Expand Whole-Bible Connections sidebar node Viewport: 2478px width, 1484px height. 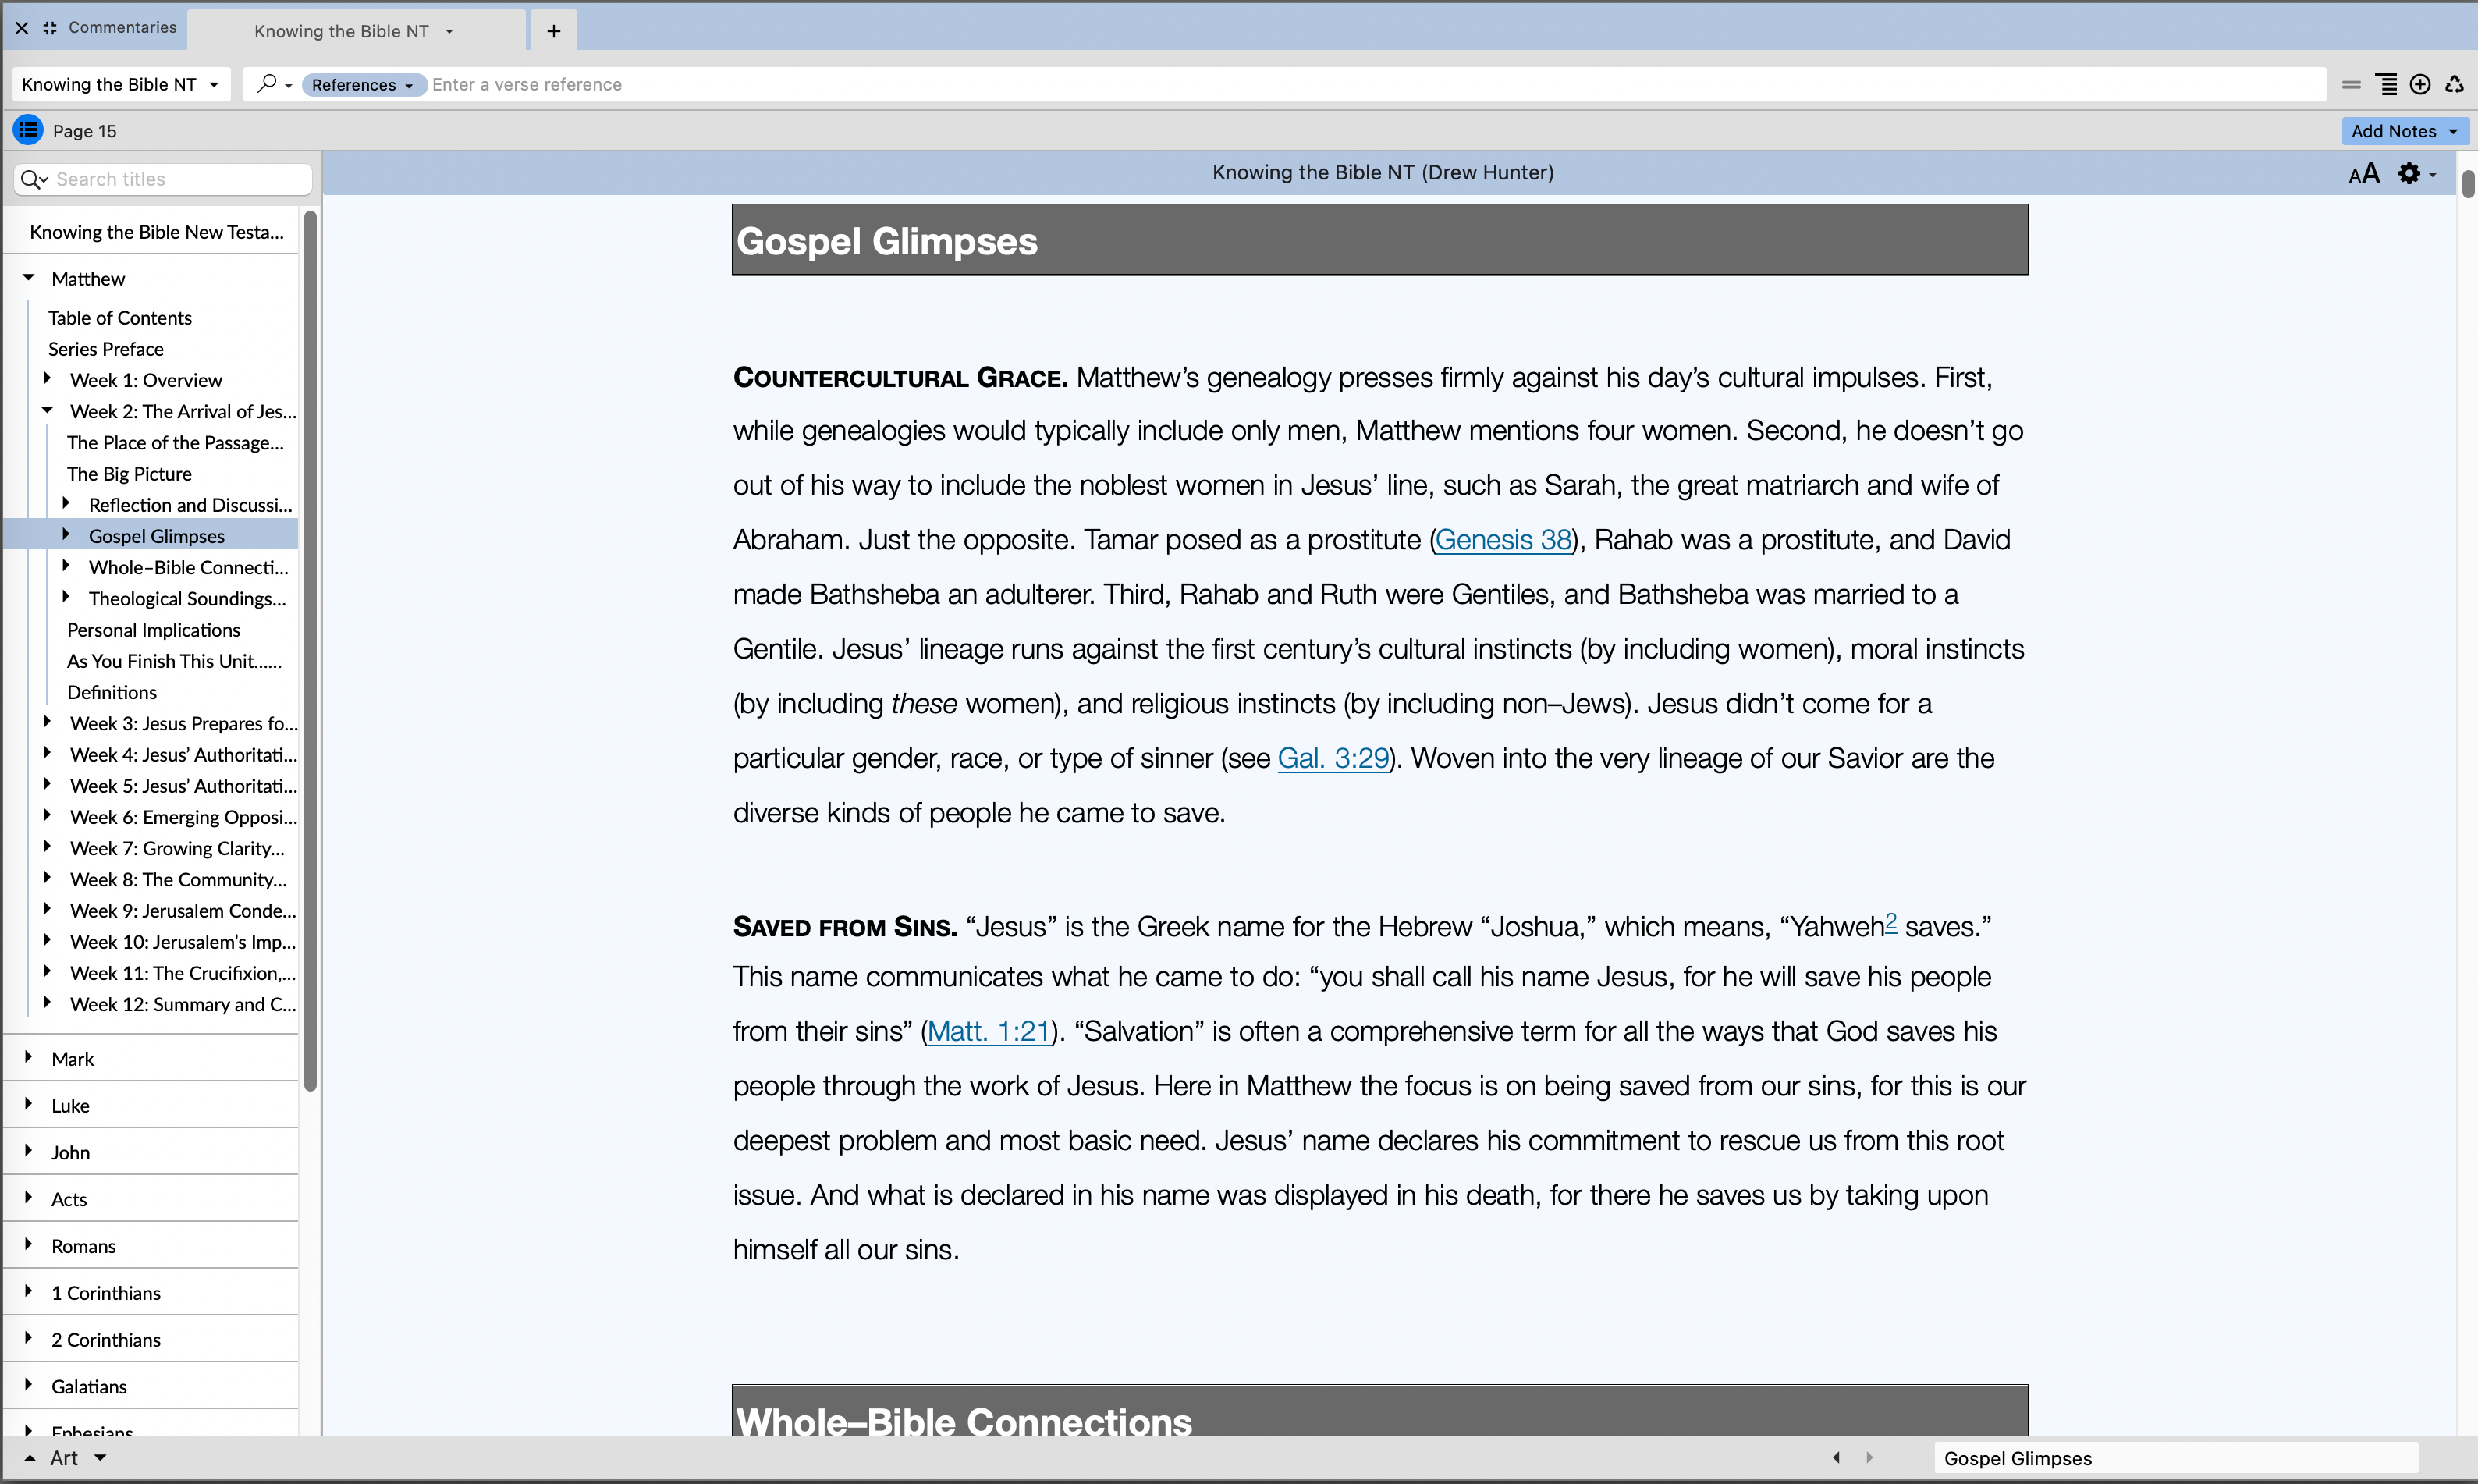(66, 566)
